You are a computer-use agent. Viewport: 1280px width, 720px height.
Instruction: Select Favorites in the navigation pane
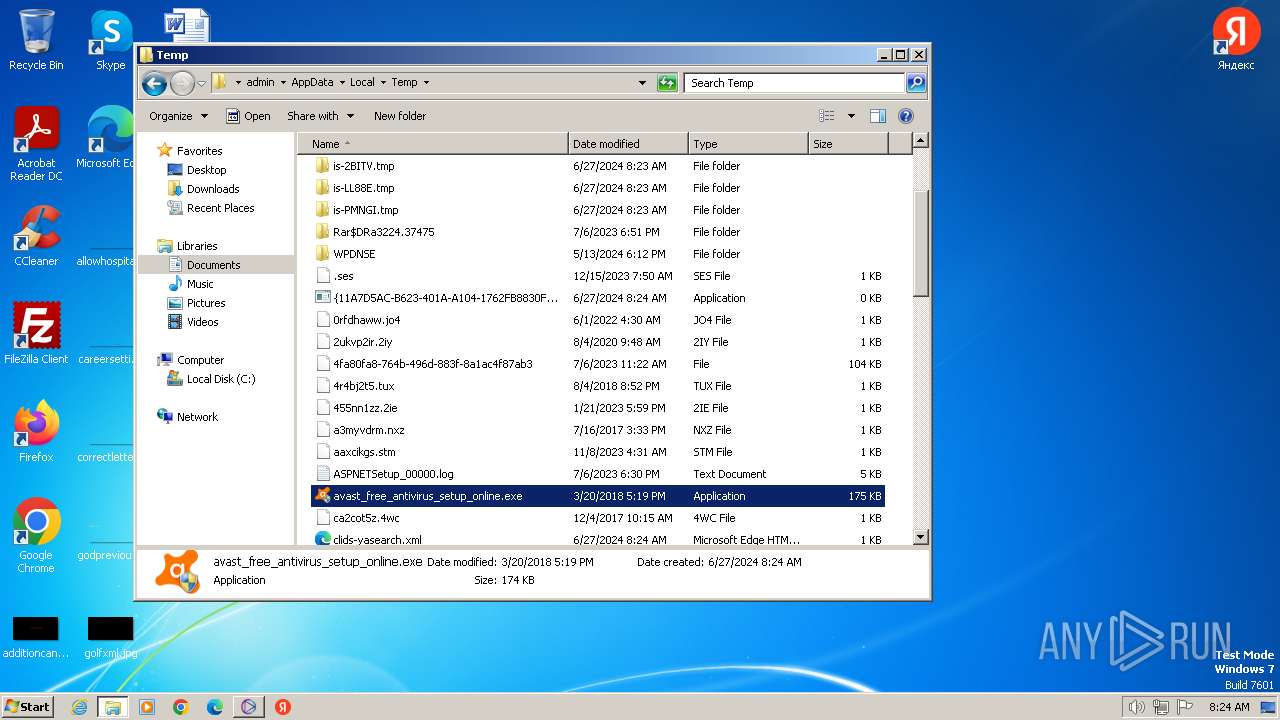[199, 151]
